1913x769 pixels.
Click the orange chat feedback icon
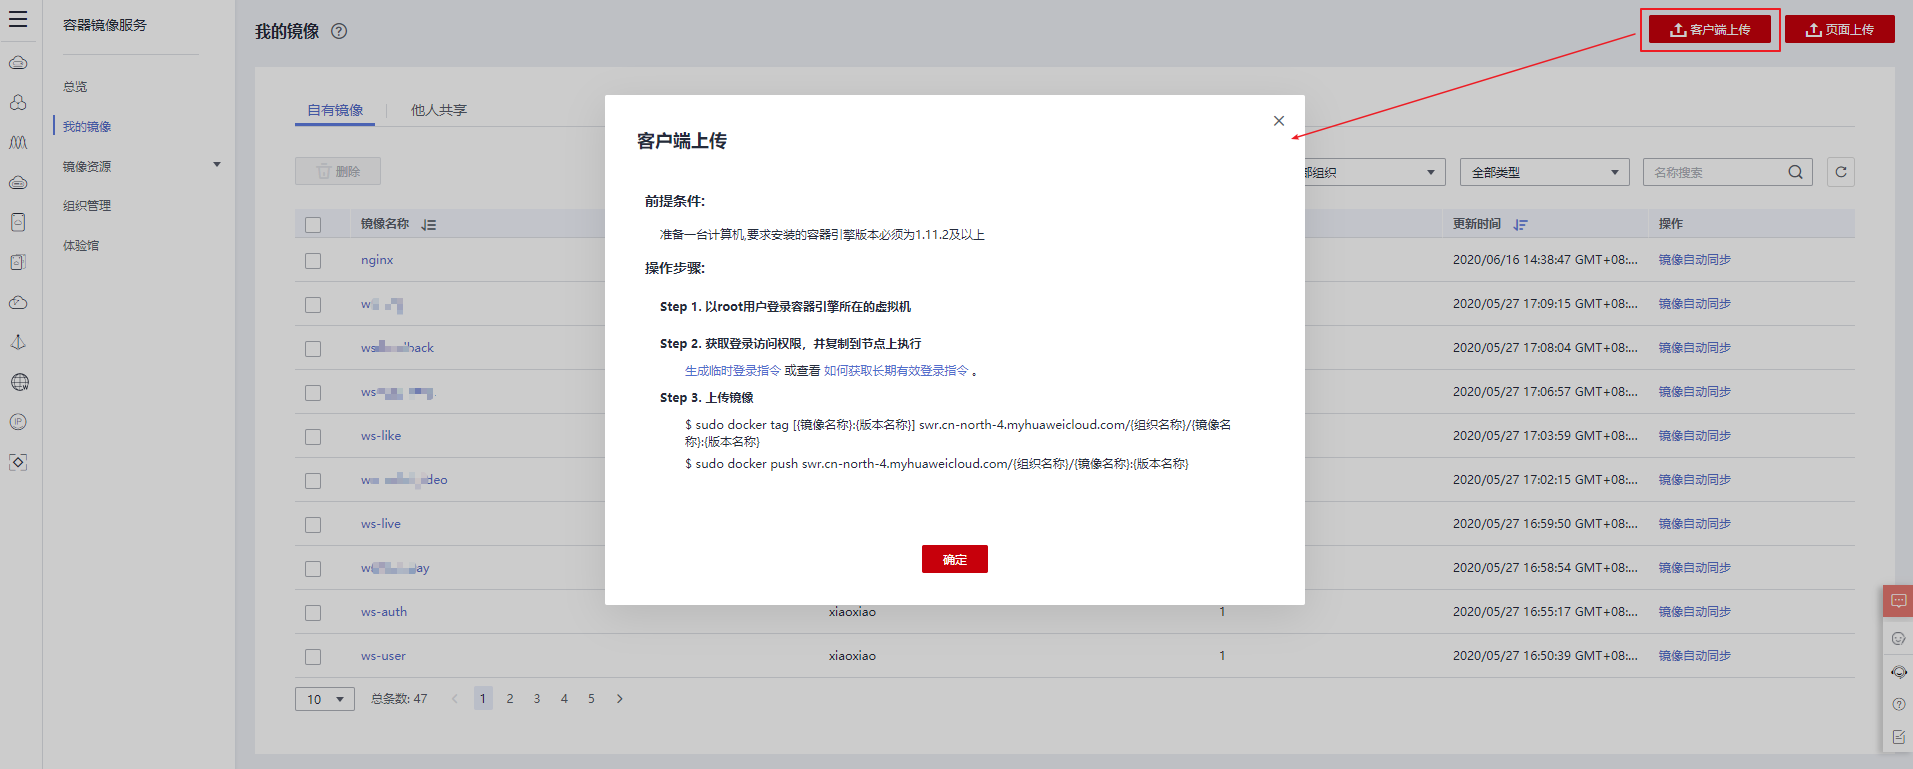coord(1898,601)
